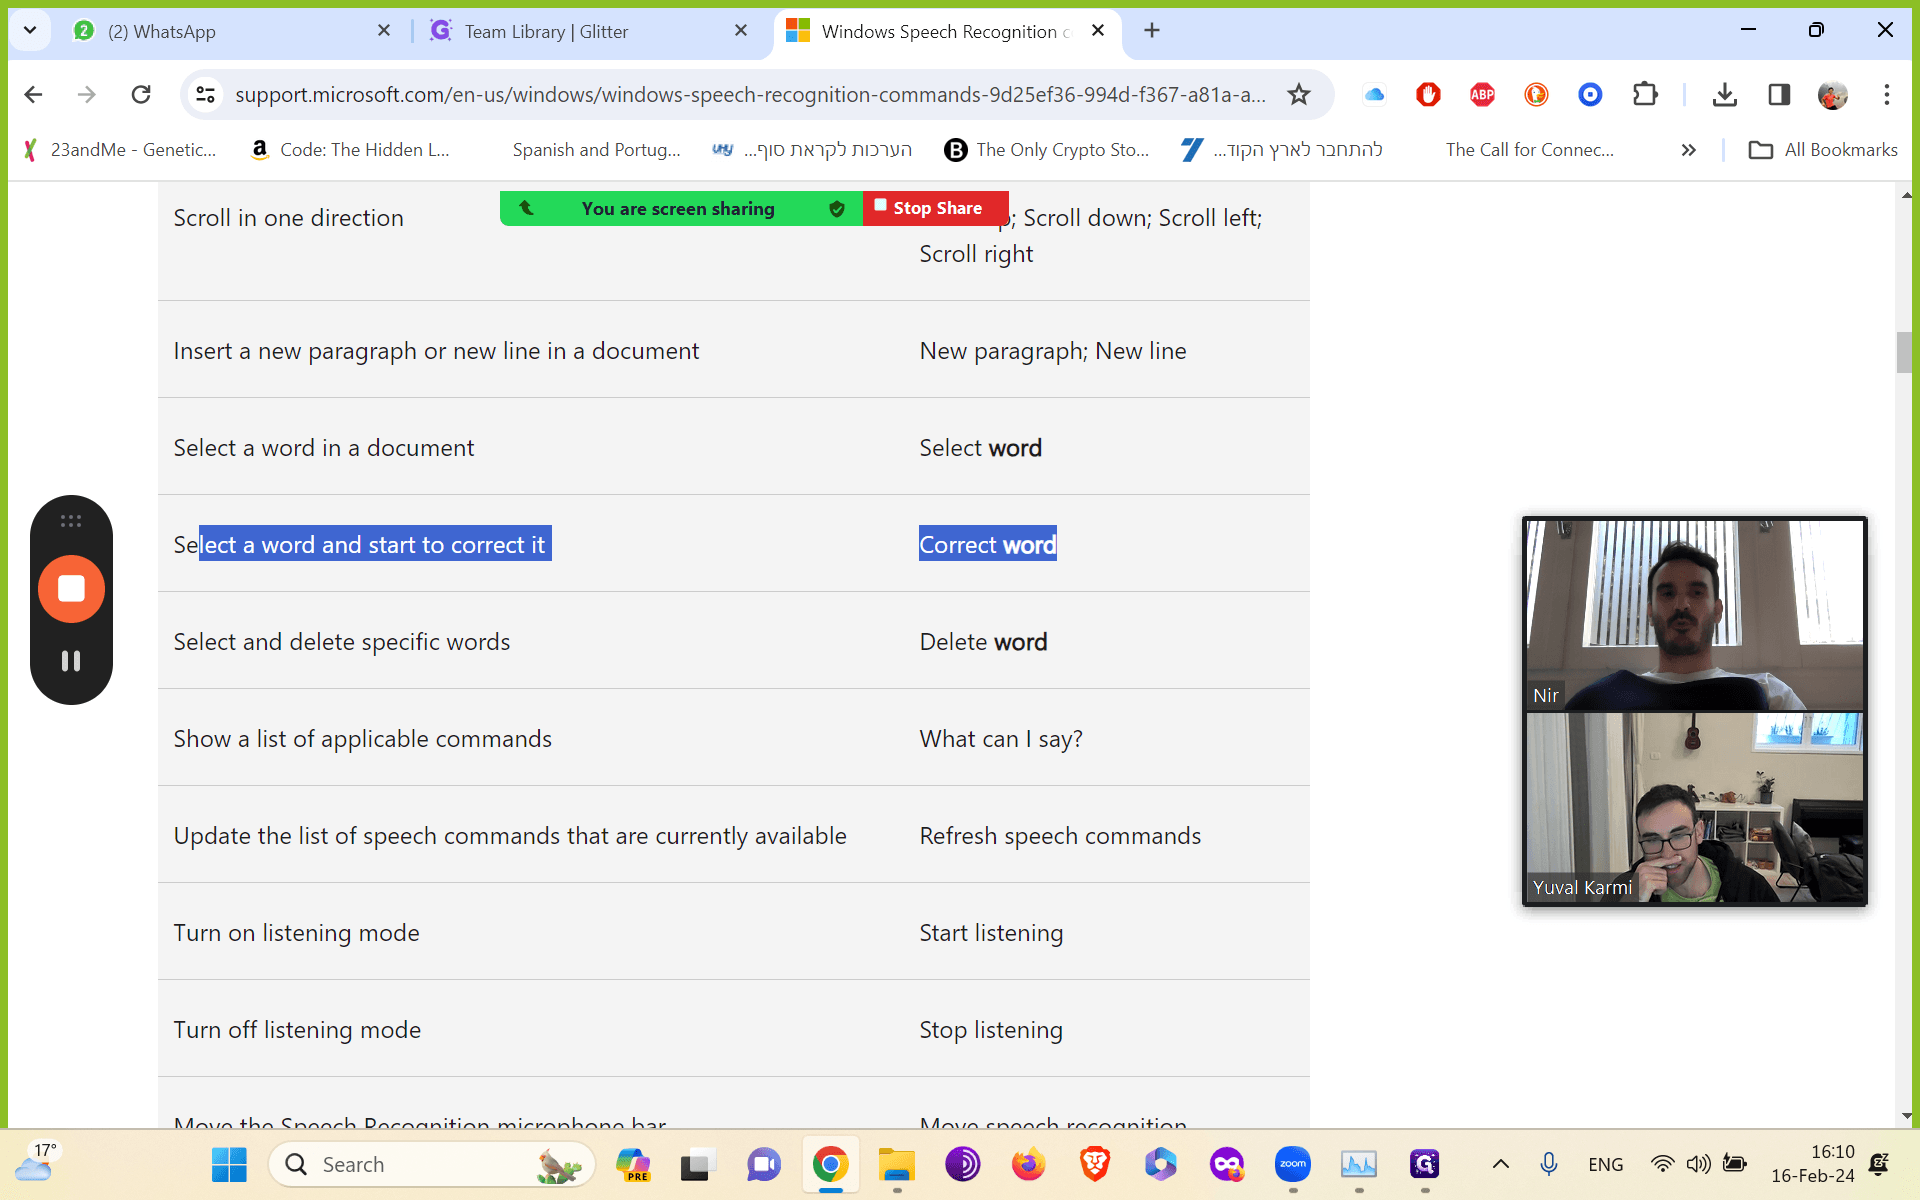The image size is (1920, 1200).
Task: Expand the hidden bookmarks chevron
Action: [x=1688, y=150]
